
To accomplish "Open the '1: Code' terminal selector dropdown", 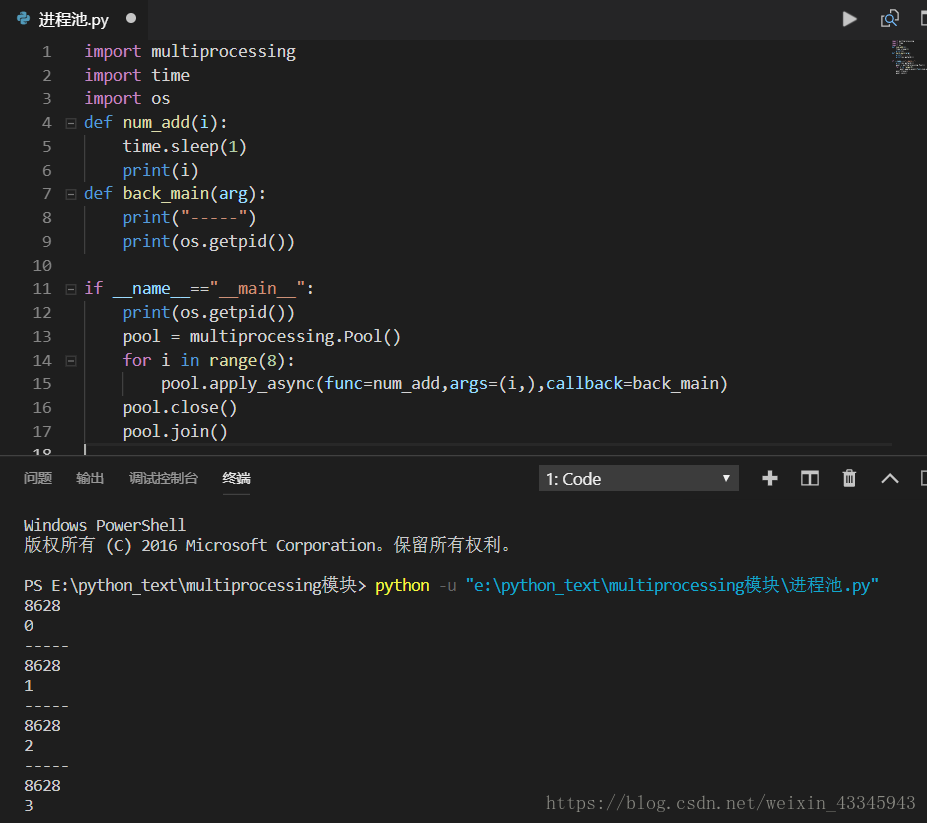I will [638, 478].
